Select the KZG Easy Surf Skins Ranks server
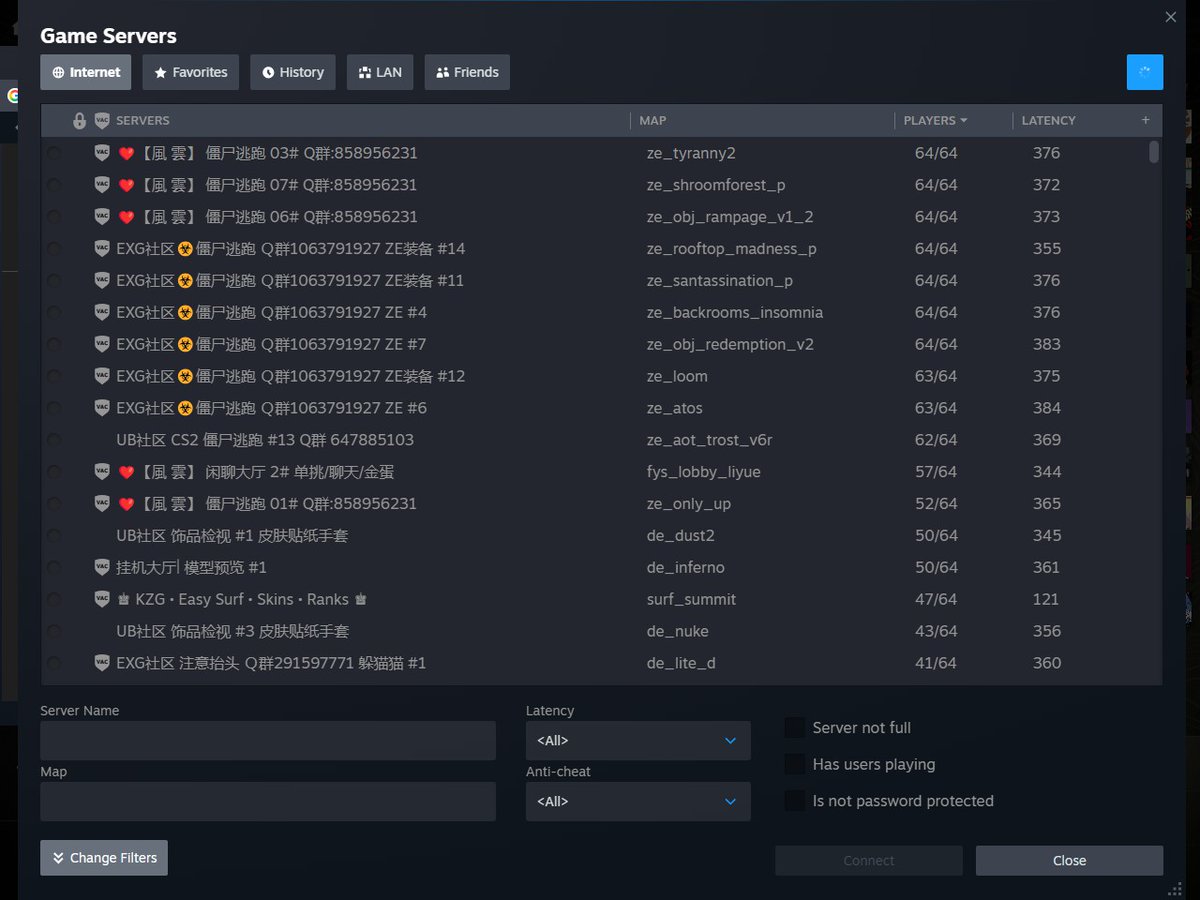The width and height of the screenshot is (1200, 900). pyautogui.click(x=243, y=599)
